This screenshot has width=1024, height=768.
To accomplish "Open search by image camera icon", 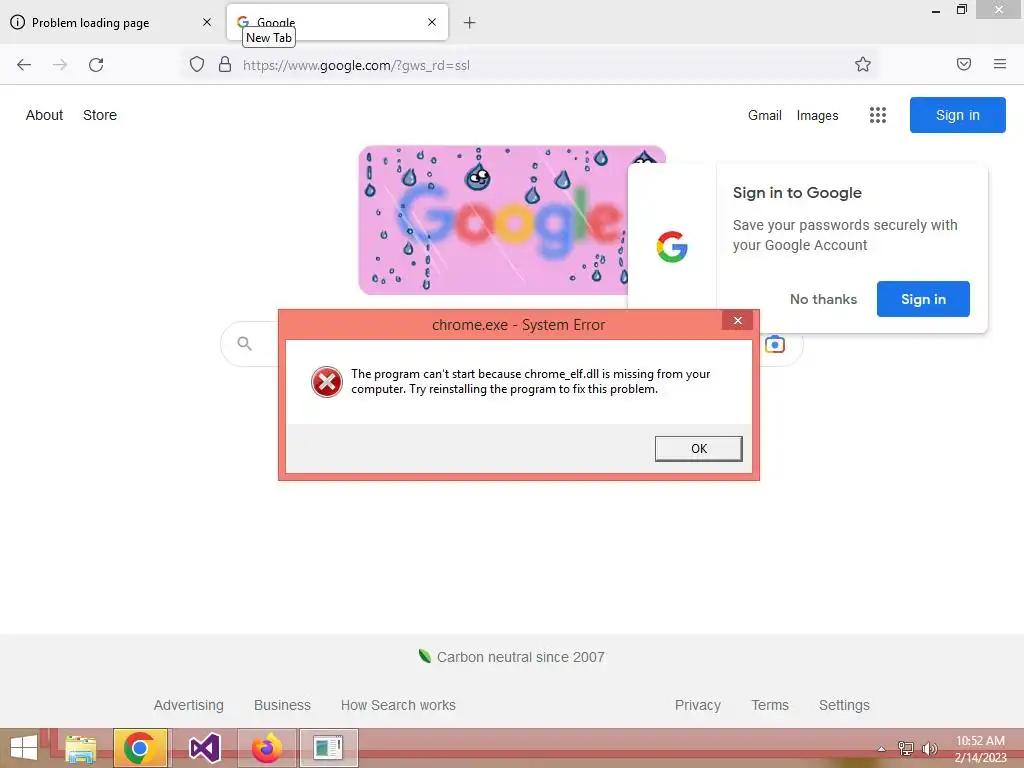I will (775, 344).
